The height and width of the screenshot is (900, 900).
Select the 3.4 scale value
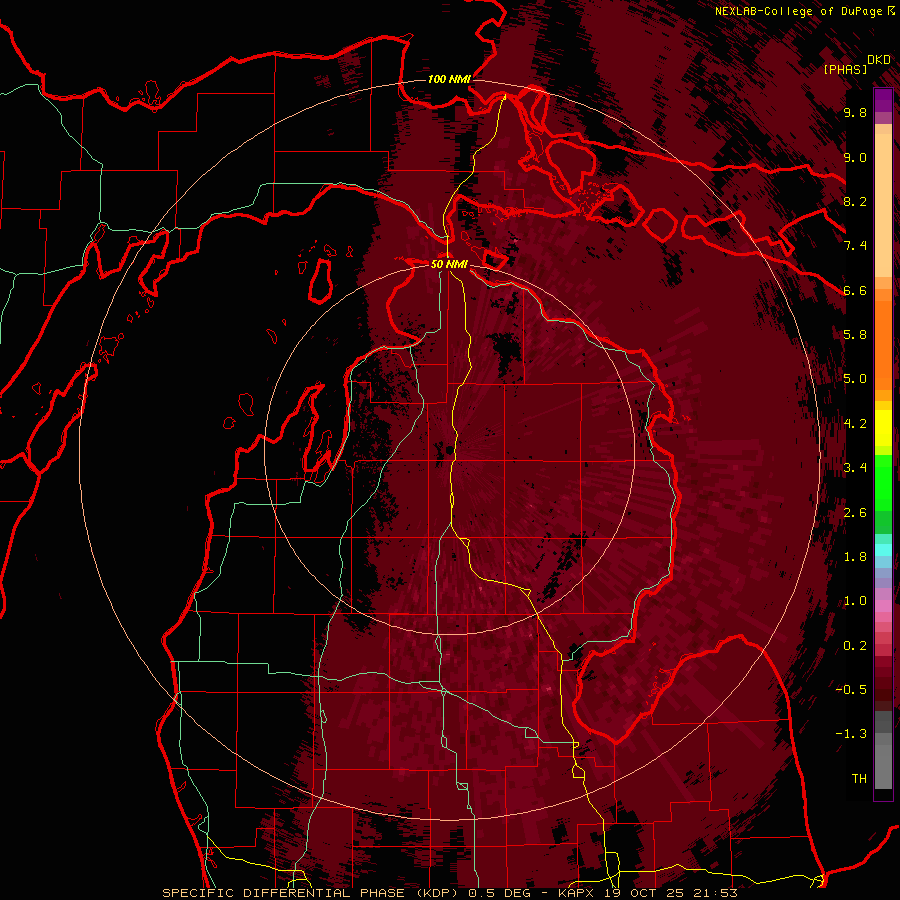(x=855, y=468)
